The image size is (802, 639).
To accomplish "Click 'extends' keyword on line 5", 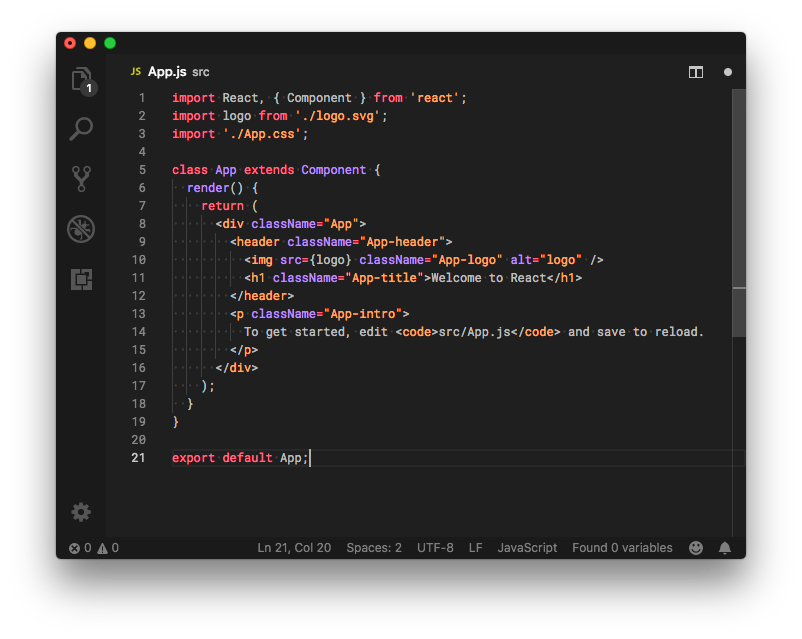I will (x=269, y=170).
